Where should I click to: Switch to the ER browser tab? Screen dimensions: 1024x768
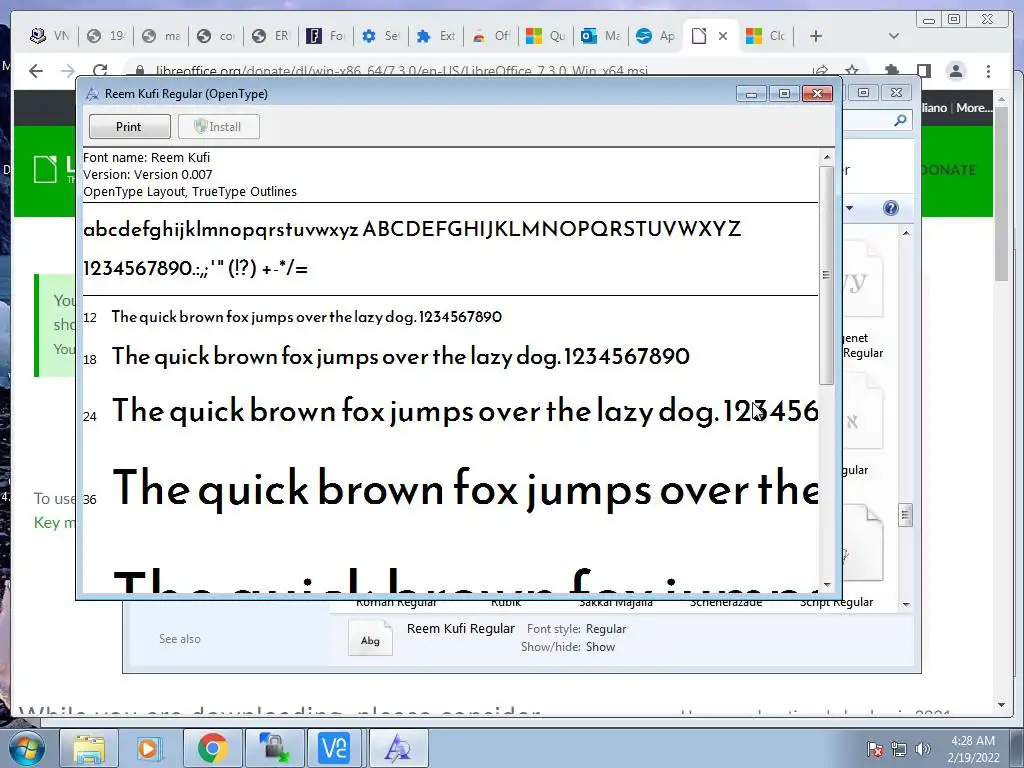coord(270,36)
